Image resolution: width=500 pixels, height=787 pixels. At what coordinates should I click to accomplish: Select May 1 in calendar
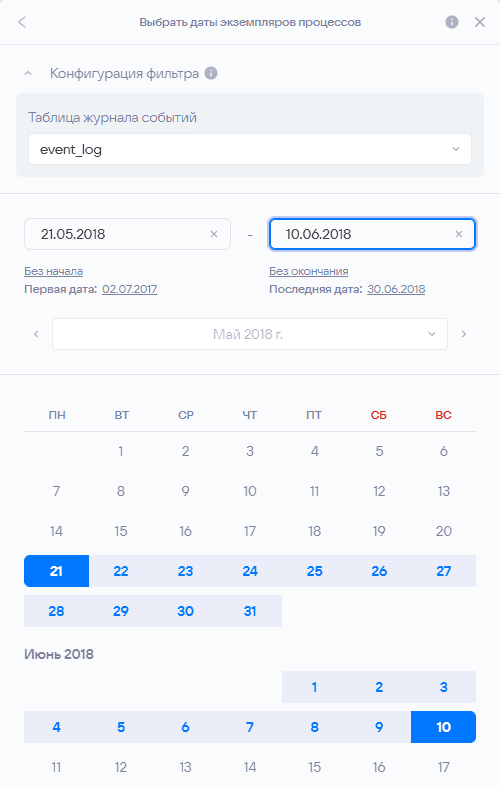click(121, 451)
